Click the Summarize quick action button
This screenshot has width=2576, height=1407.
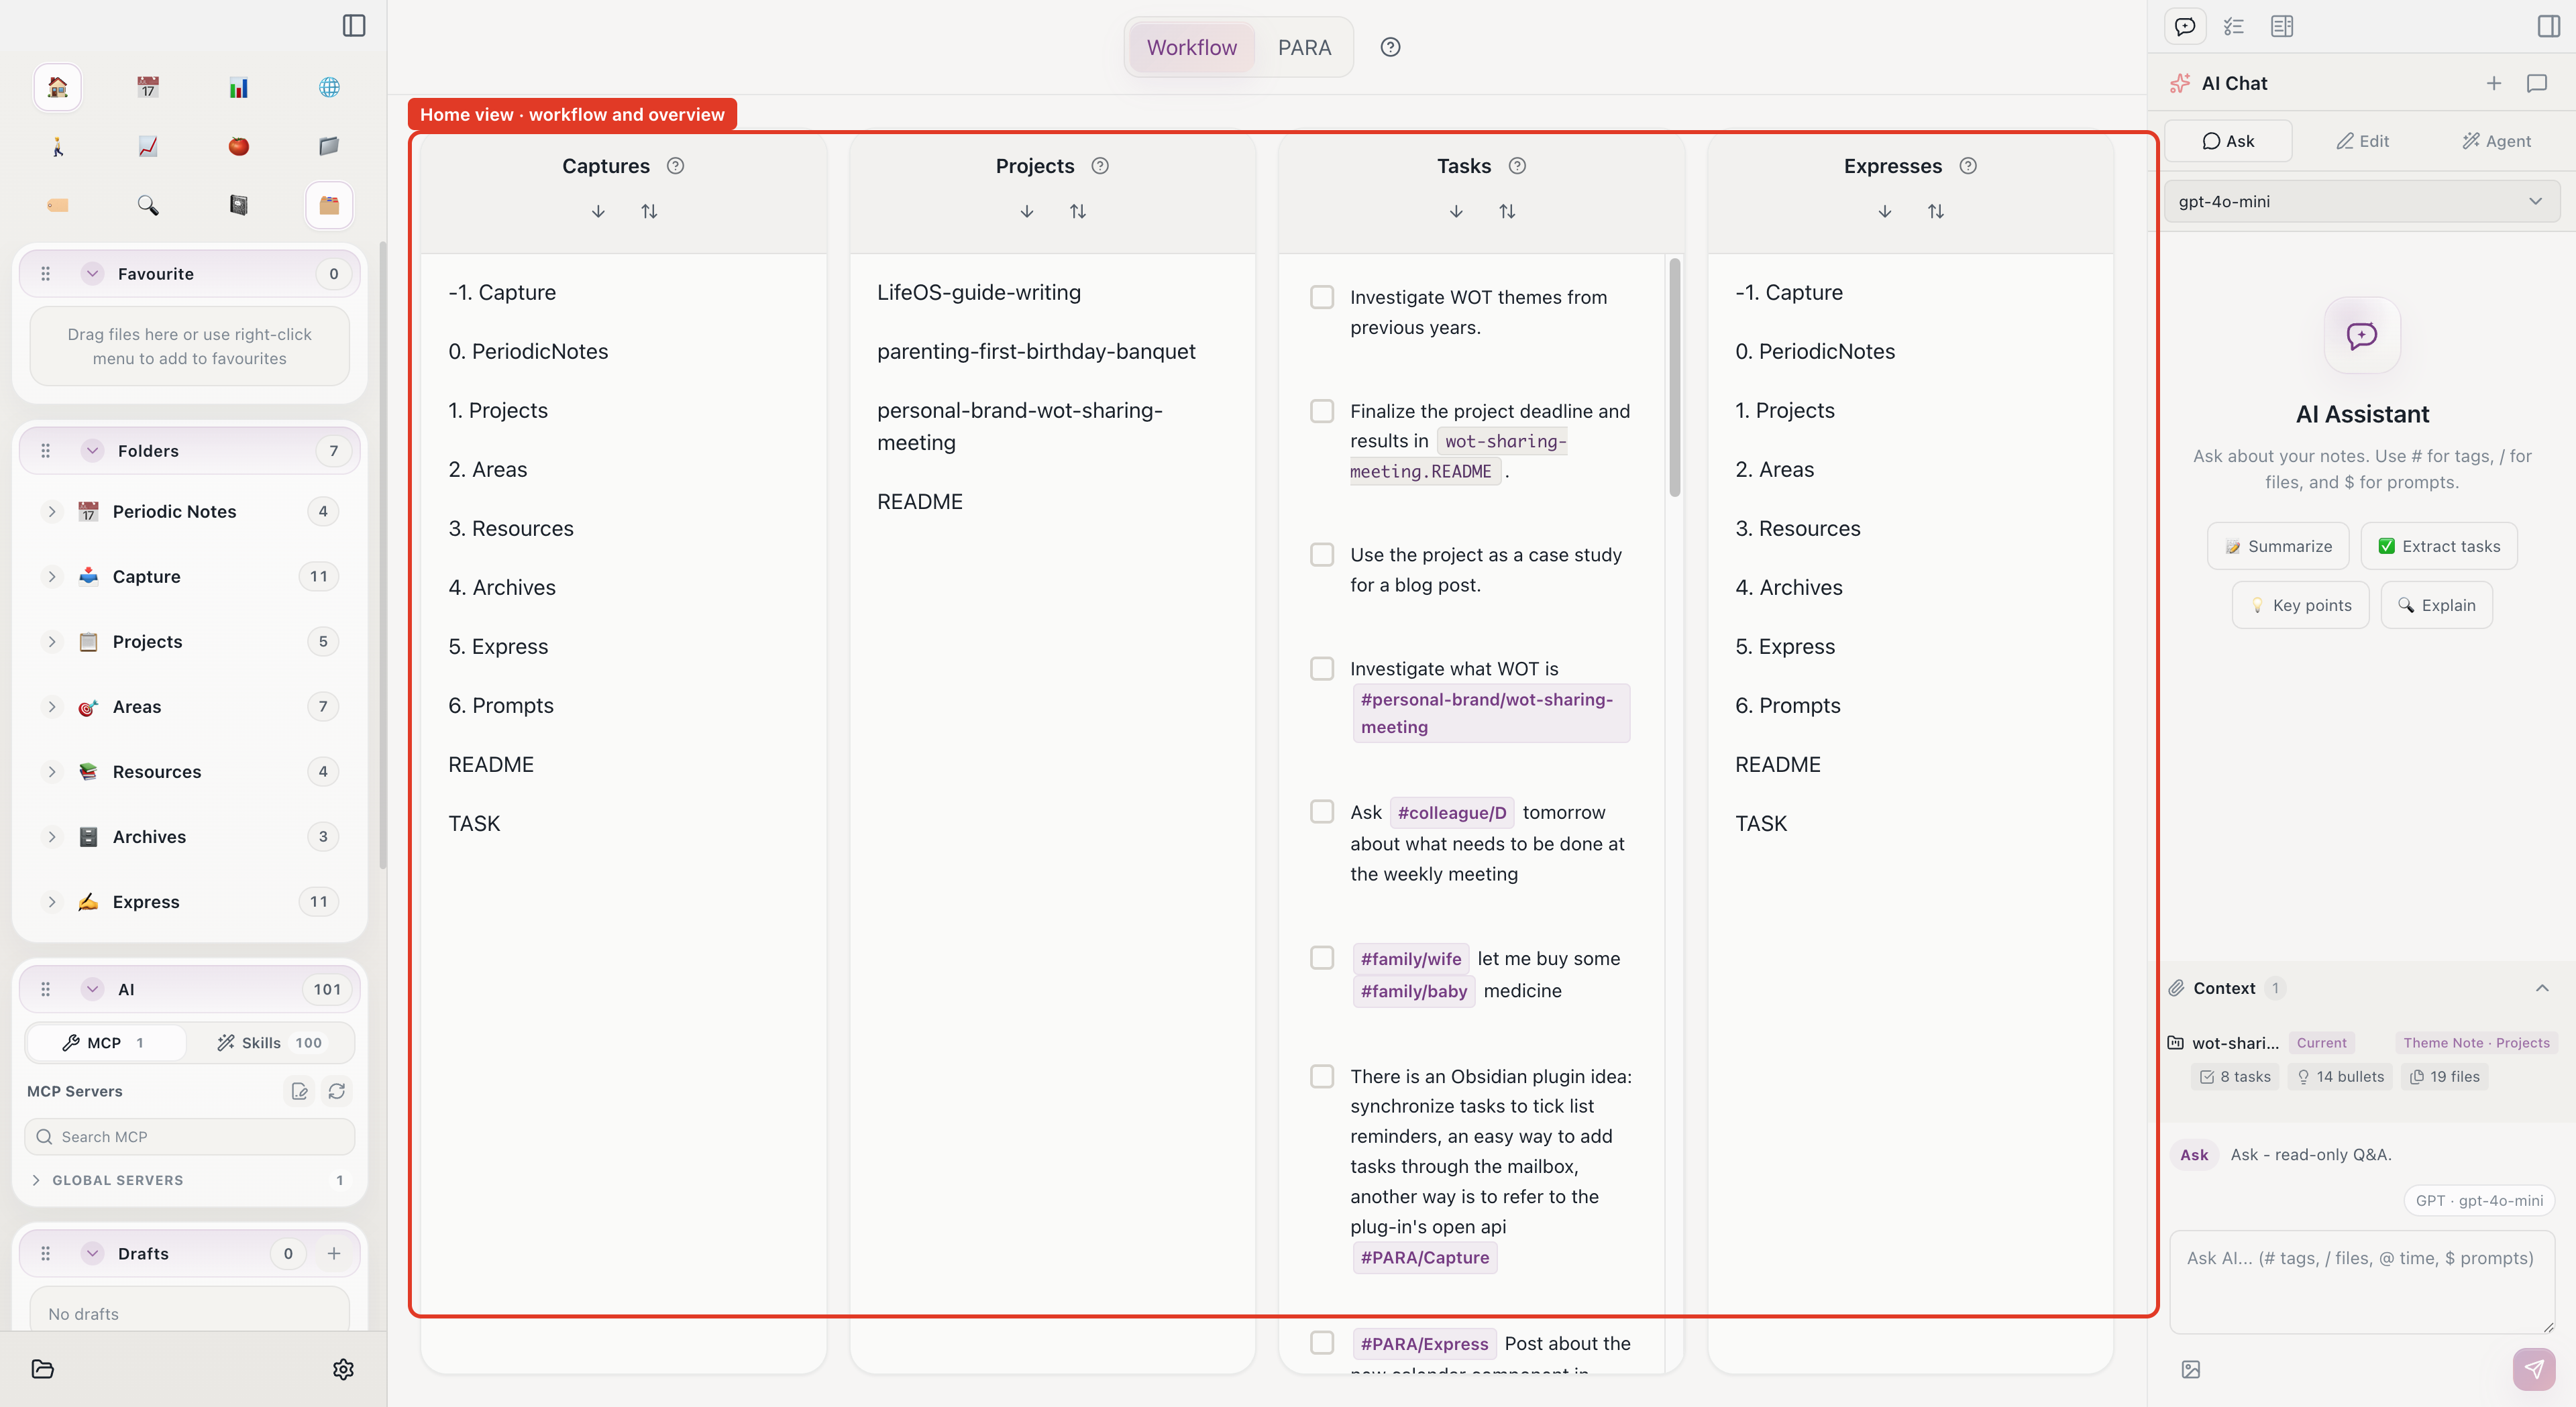coord(2278,546)
